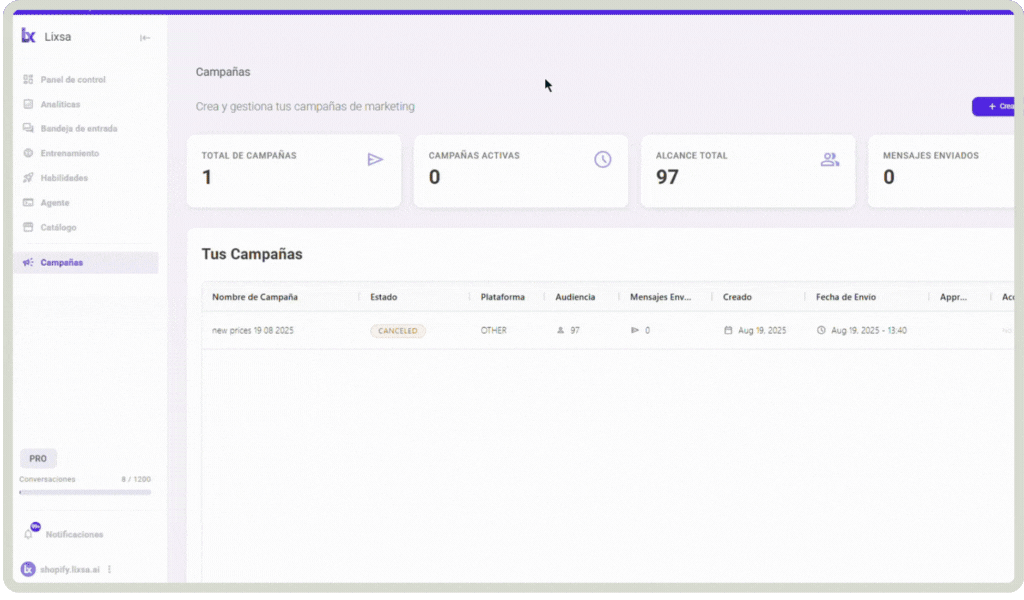1024x600 pixels.
Task: Open Panel de control in the sidebar
Action: pos(72,80)
